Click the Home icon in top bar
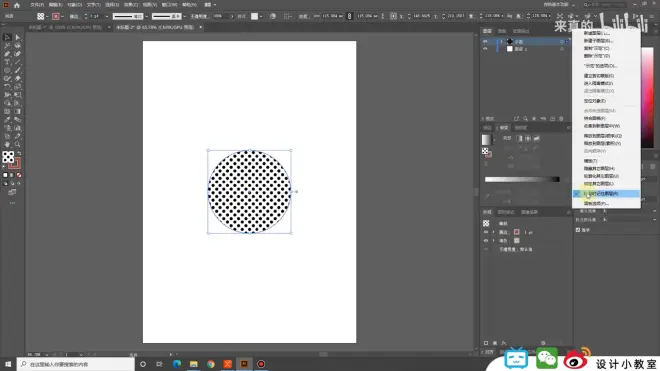The image size is (660, 371). coord(17,5)
